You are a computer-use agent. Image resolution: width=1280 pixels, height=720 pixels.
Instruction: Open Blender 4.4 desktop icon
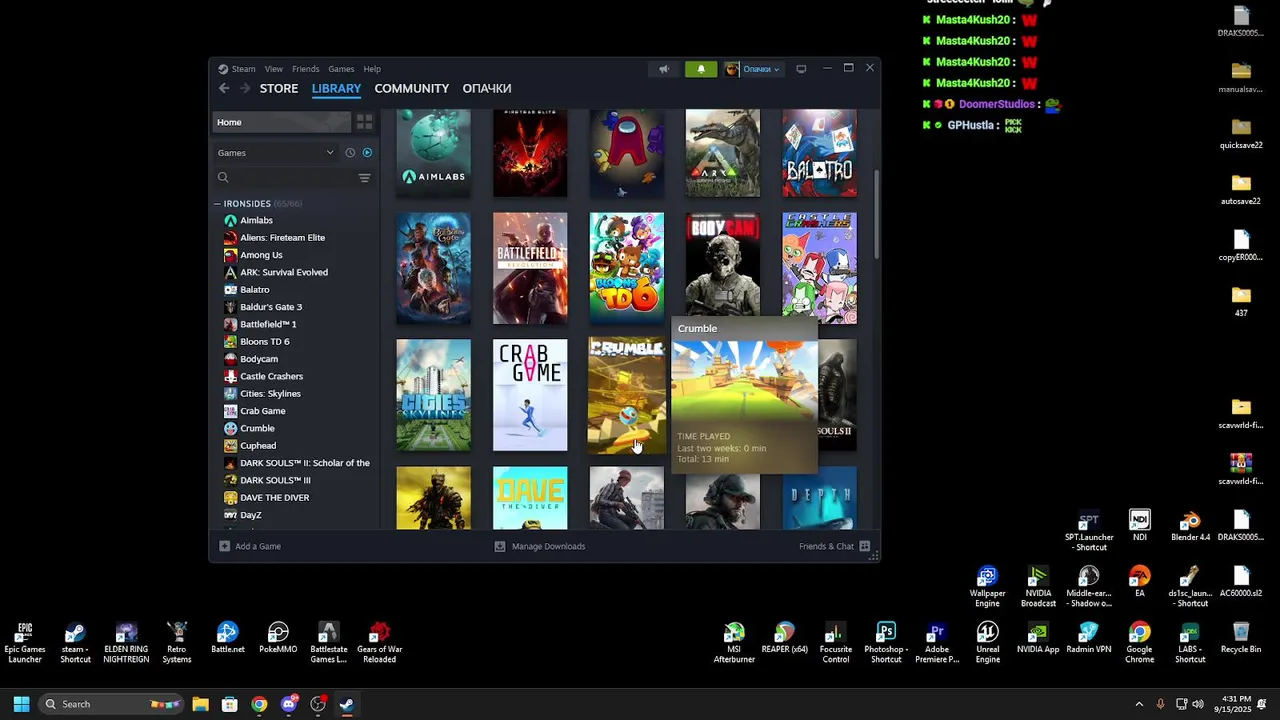tap(1190, 526)
